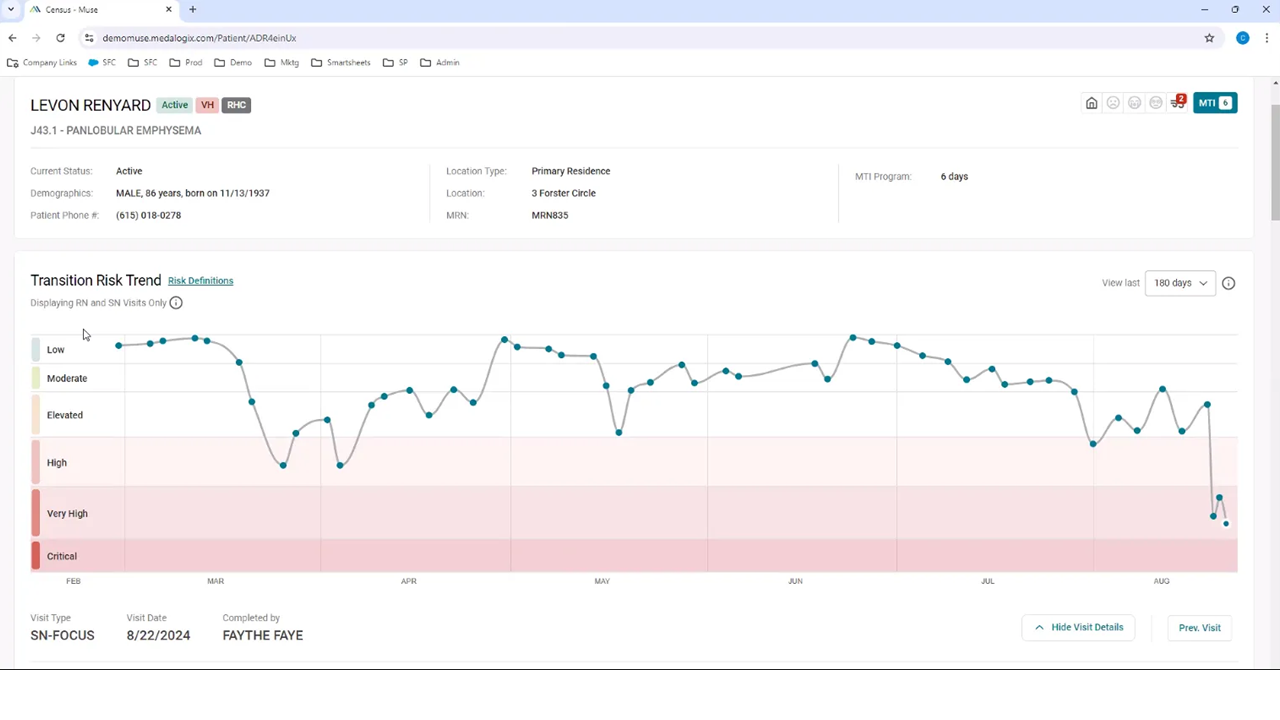Click the address bar URL
Image resolution: width=1280 pixels, height=720 pixels.
pyautogui.click(x=199, y=38)
